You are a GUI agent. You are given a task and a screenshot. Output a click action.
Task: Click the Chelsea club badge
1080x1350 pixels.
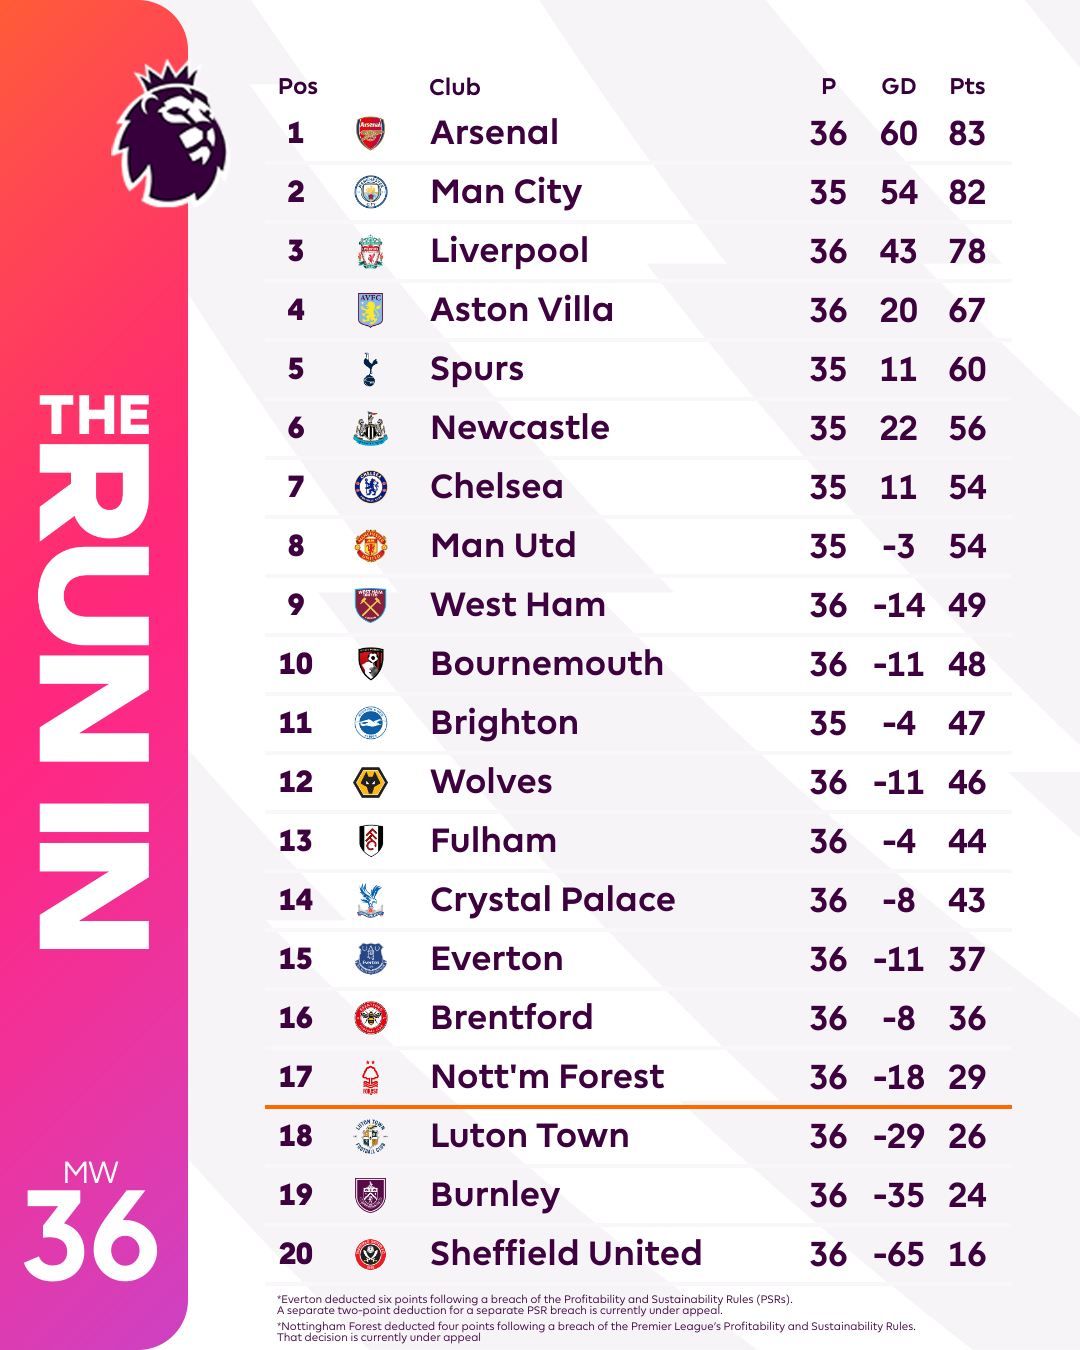point(371,487)
